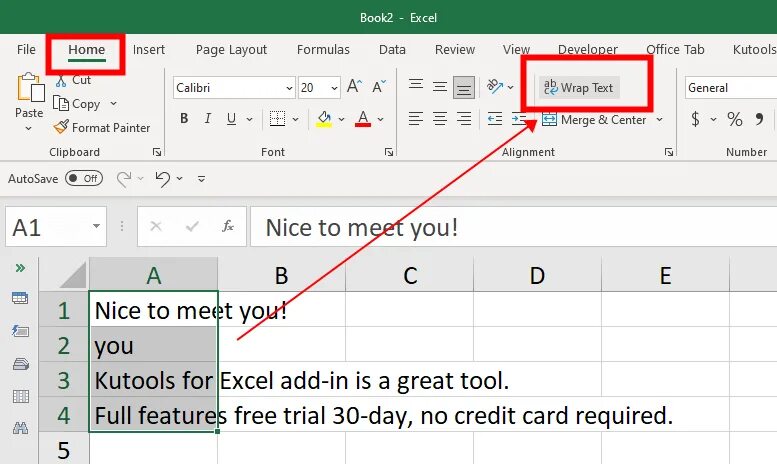Click Merge & Center button
The image size is (777, 464).
point(595,119)
